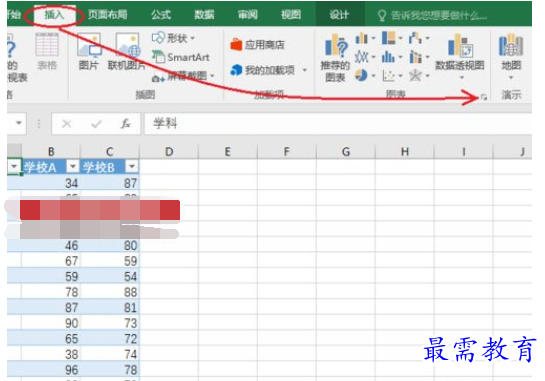Select the cell with value 96
545x381 pixels.
click(51, 370)
